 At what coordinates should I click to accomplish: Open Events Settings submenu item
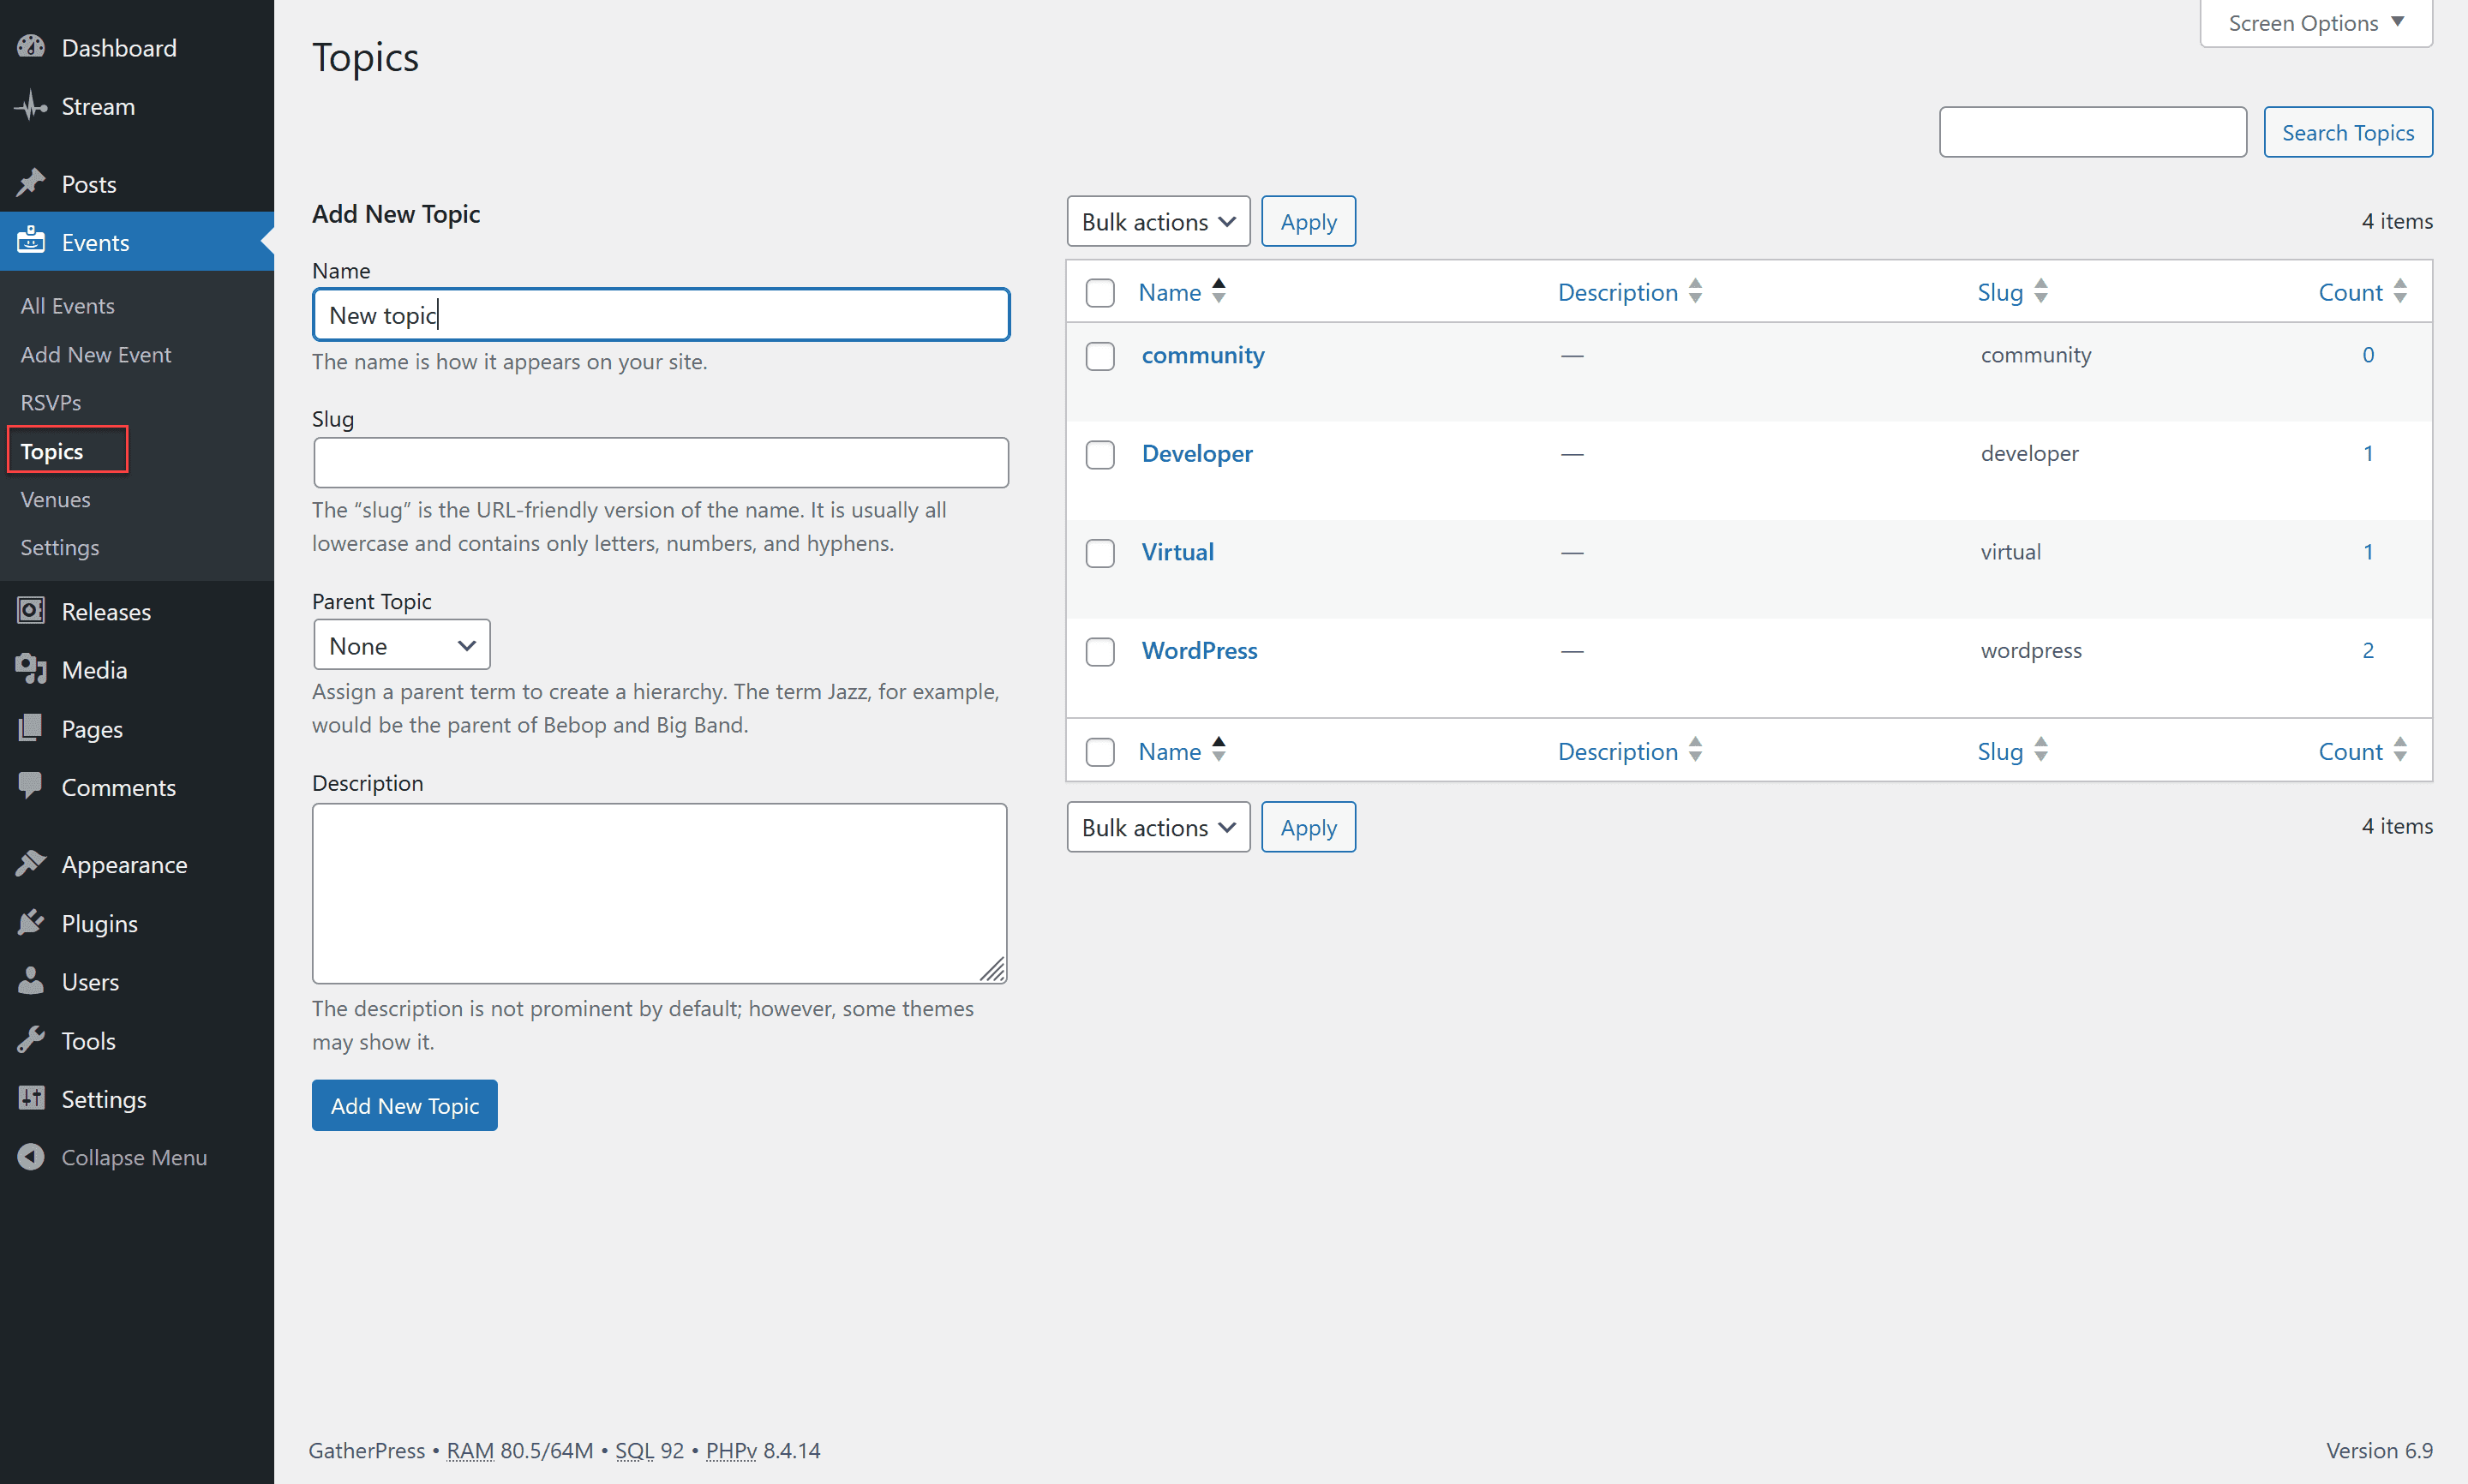point(60,547)
